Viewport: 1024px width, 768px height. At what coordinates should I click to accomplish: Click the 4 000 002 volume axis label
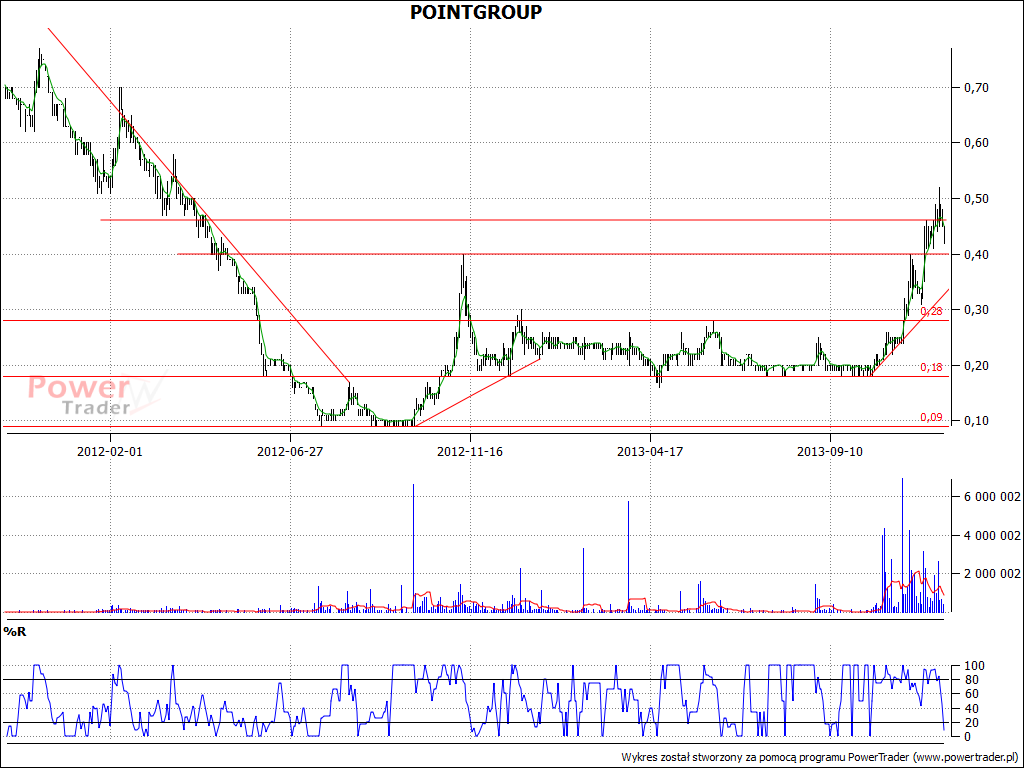tap(992, 536)
